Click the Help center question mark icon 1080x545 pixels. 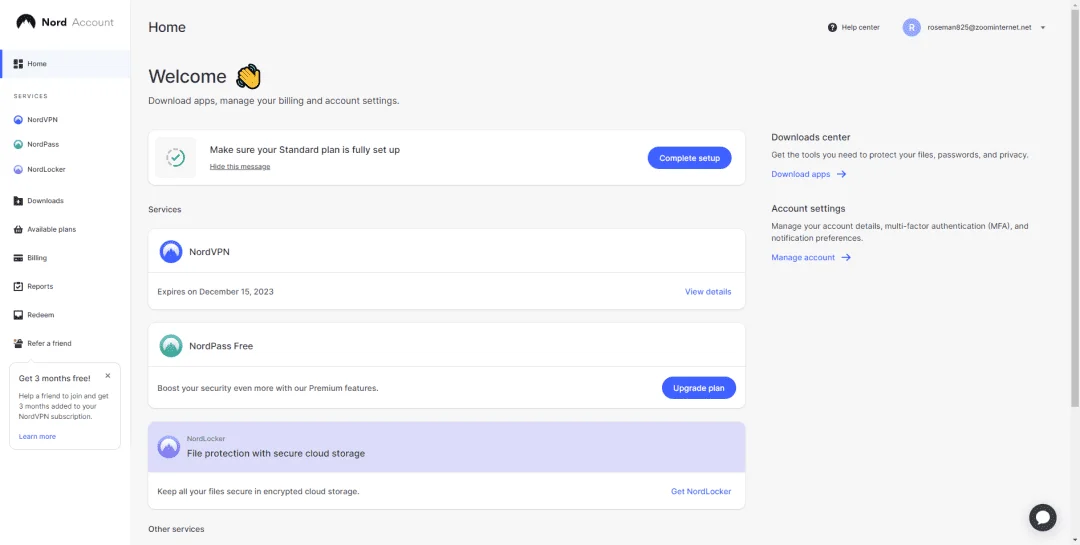tap(832, 28)
